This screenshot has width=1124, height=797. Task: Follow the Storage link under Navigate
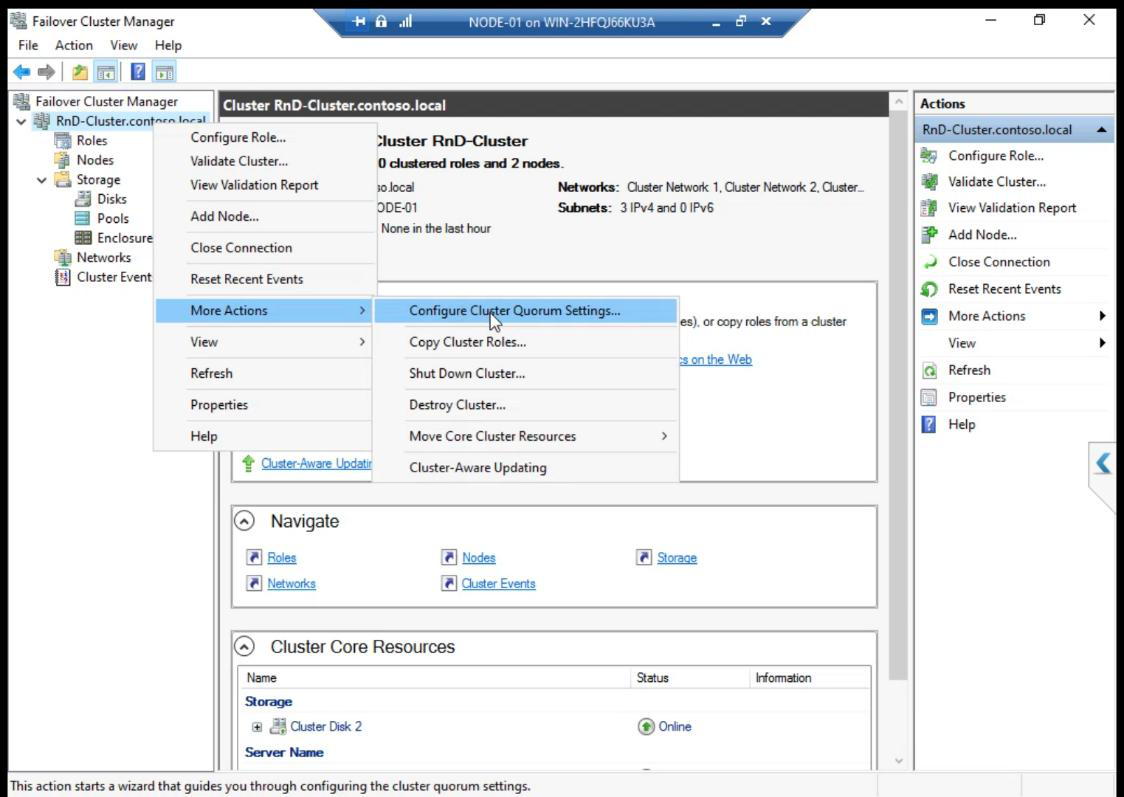pos(677,558)
